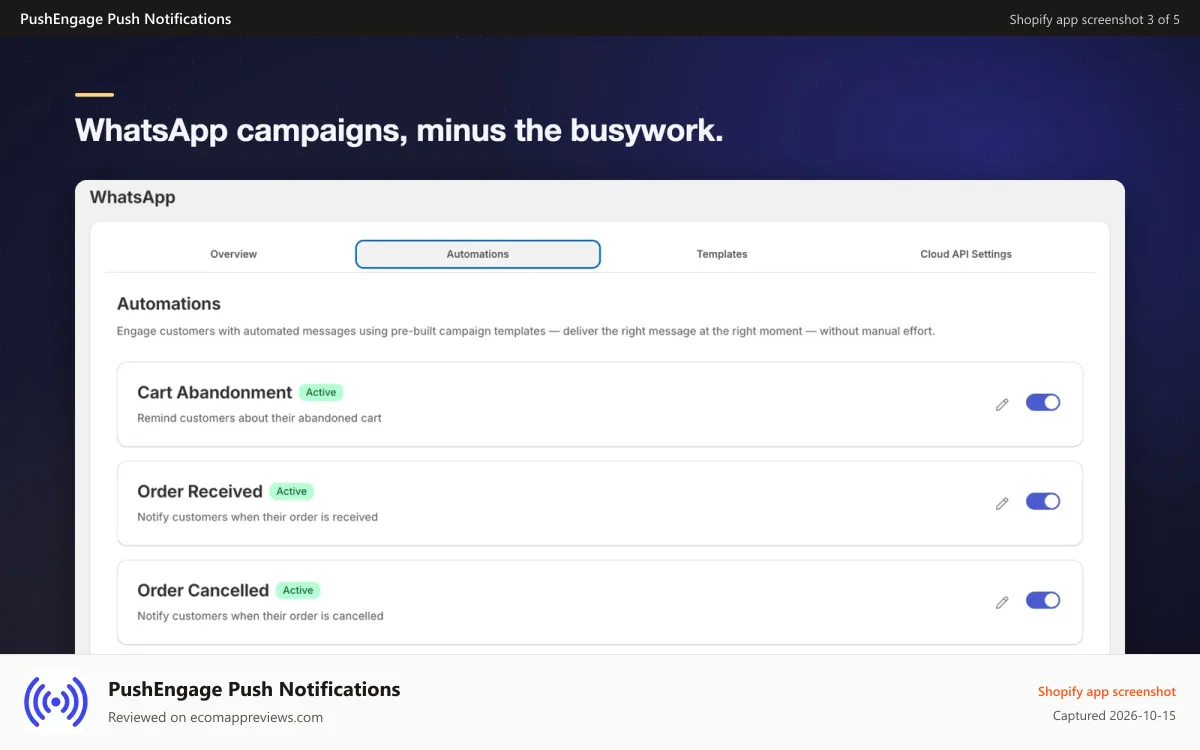Open the Cloud API Settings tab
Image resolution: width=1200 pixels, height=750 pixels.
click(x=966, y=254)
